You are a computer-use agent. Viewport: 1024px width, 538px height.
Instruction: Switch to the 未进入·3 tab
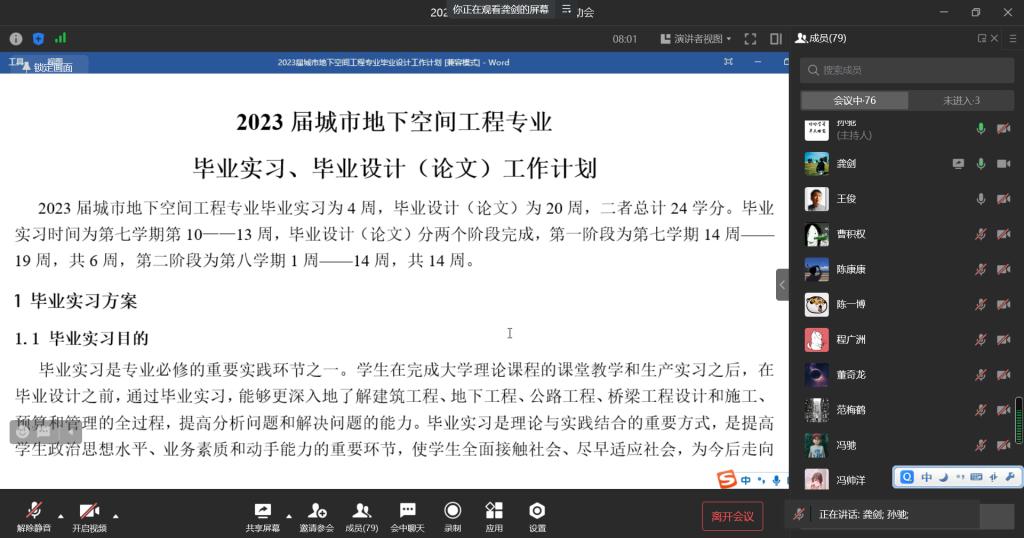point(961,100)
